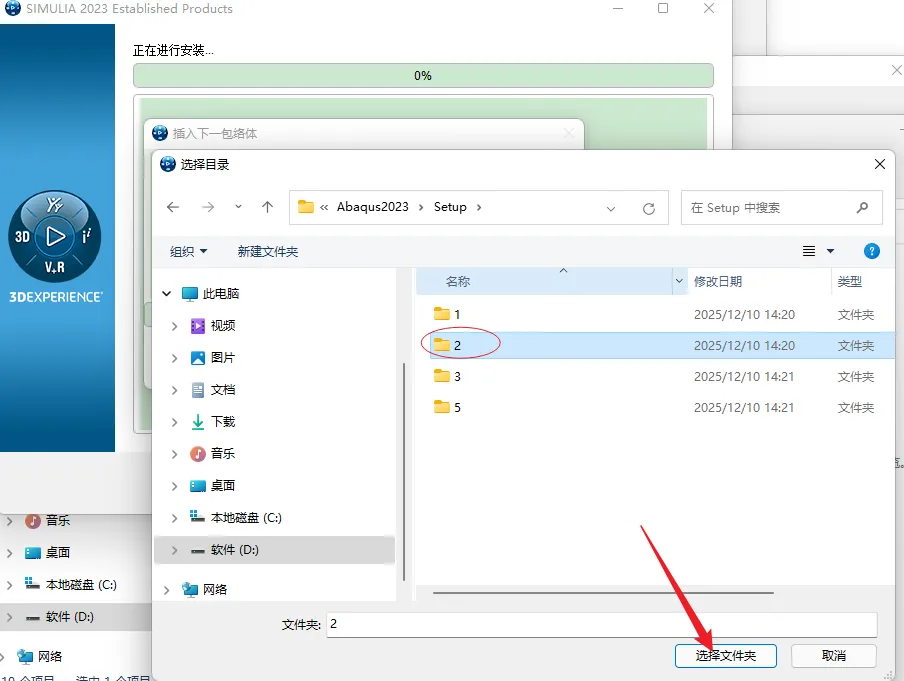Screen dimensions: 904x681
Task: Open the help question mark icon
Action: pyautogui.click(x=871, y=251)
